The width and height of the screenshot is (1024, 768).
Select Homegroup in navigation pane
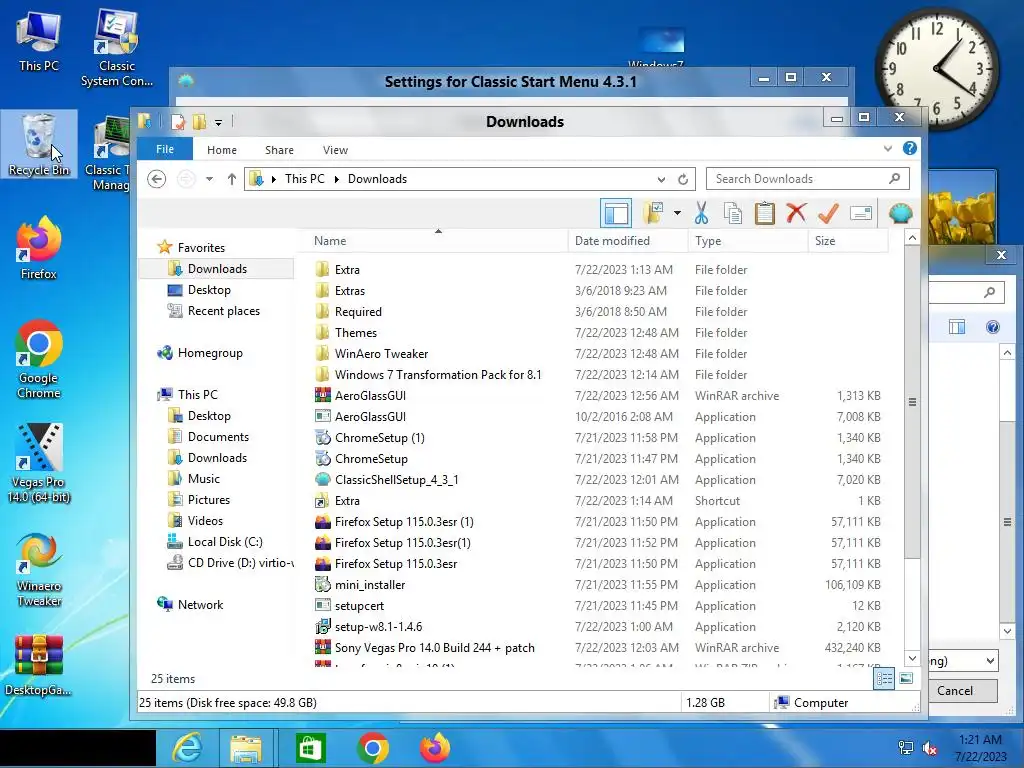(x=210, y=353)
